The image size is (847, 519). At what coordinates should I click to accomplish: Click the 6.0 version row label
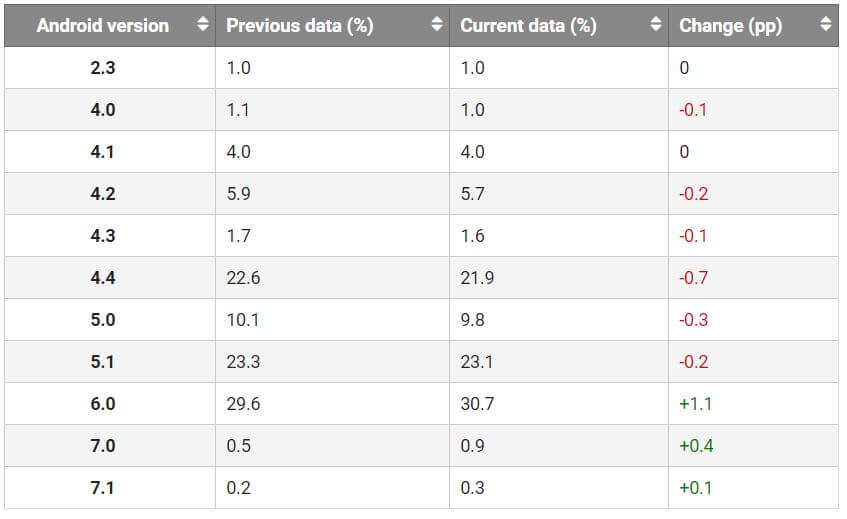(103, 404)
